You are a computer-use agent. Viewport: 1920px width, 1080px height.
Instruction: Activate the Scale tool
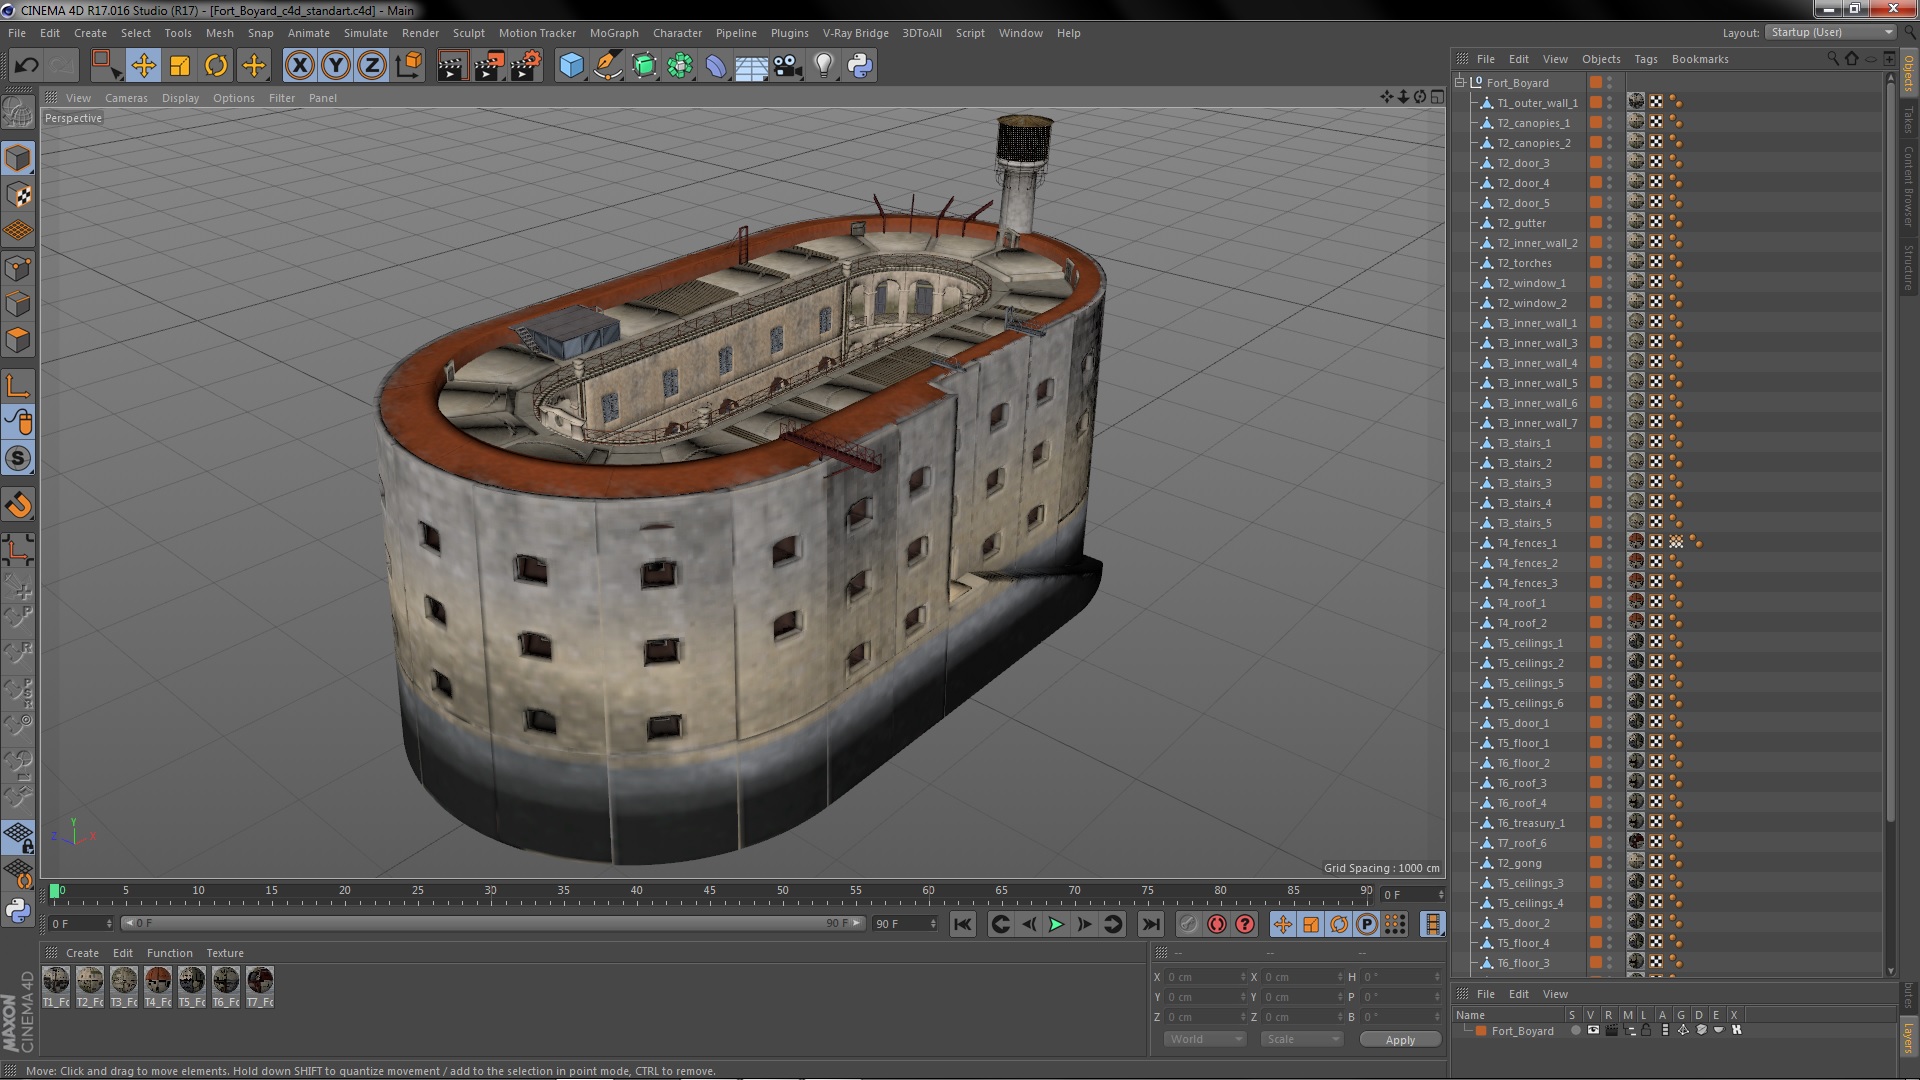[180, 66]
